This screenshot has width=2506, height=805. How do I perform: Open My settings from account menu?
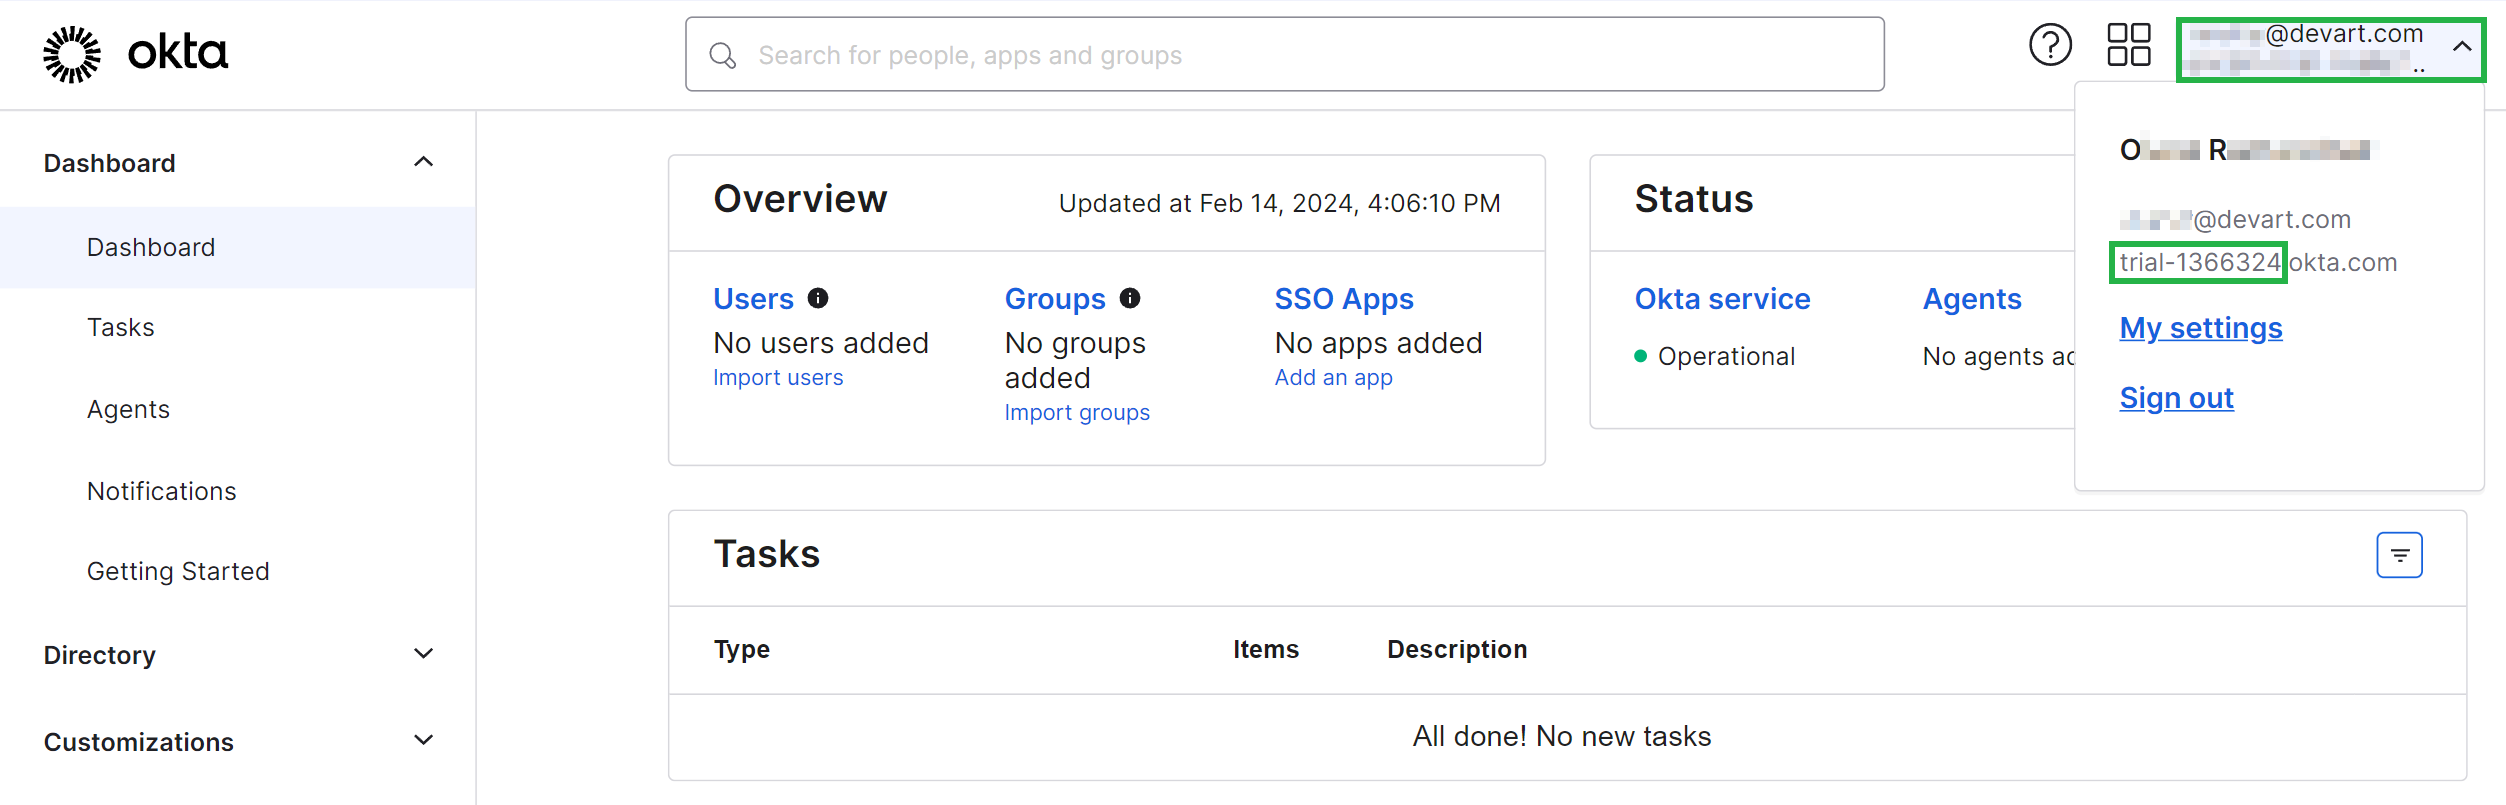pos(2201,328)
